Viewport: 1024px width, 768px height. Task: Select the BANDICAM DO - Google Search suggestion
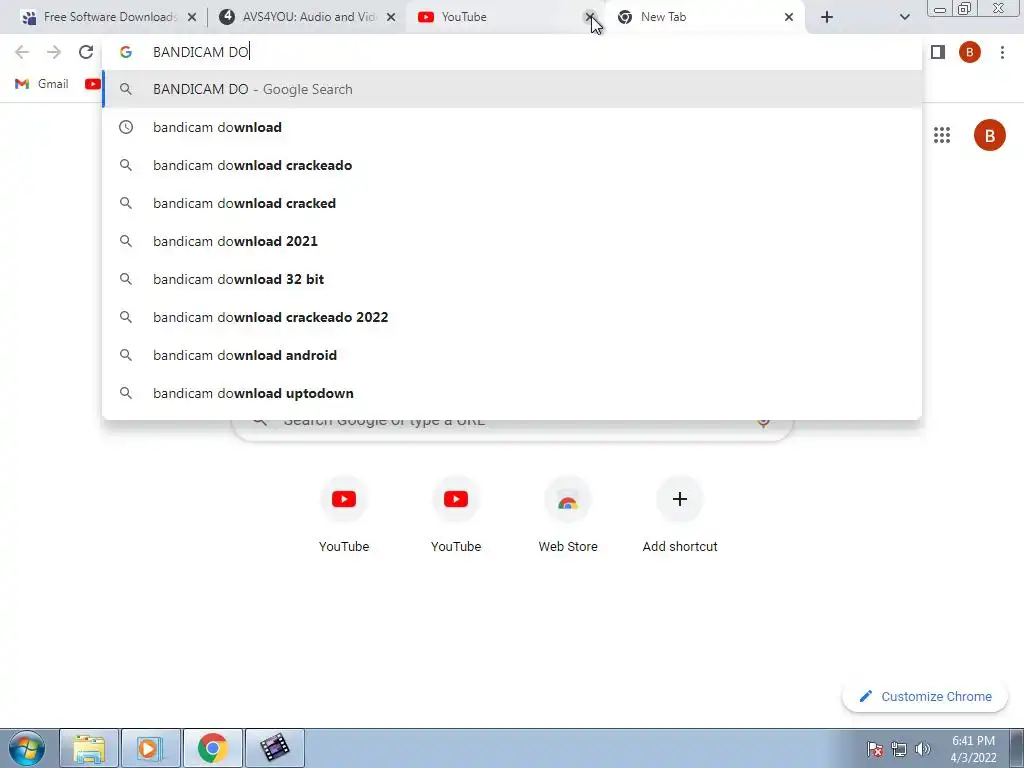coord(512,89)
